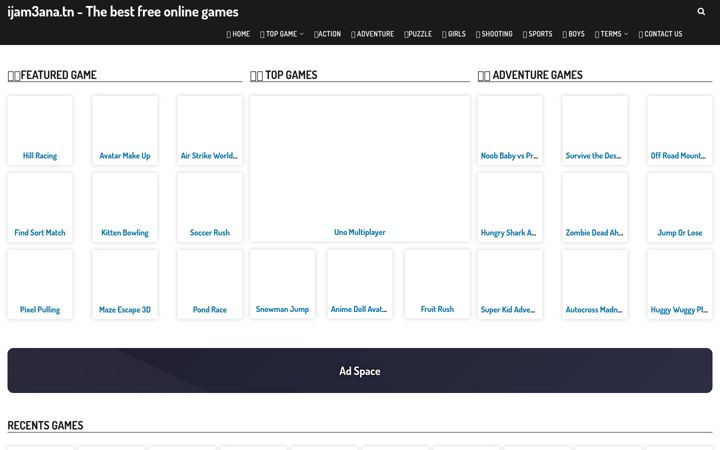
Task: Open the Super Kid Adventure game
Action: coord(510,285)
